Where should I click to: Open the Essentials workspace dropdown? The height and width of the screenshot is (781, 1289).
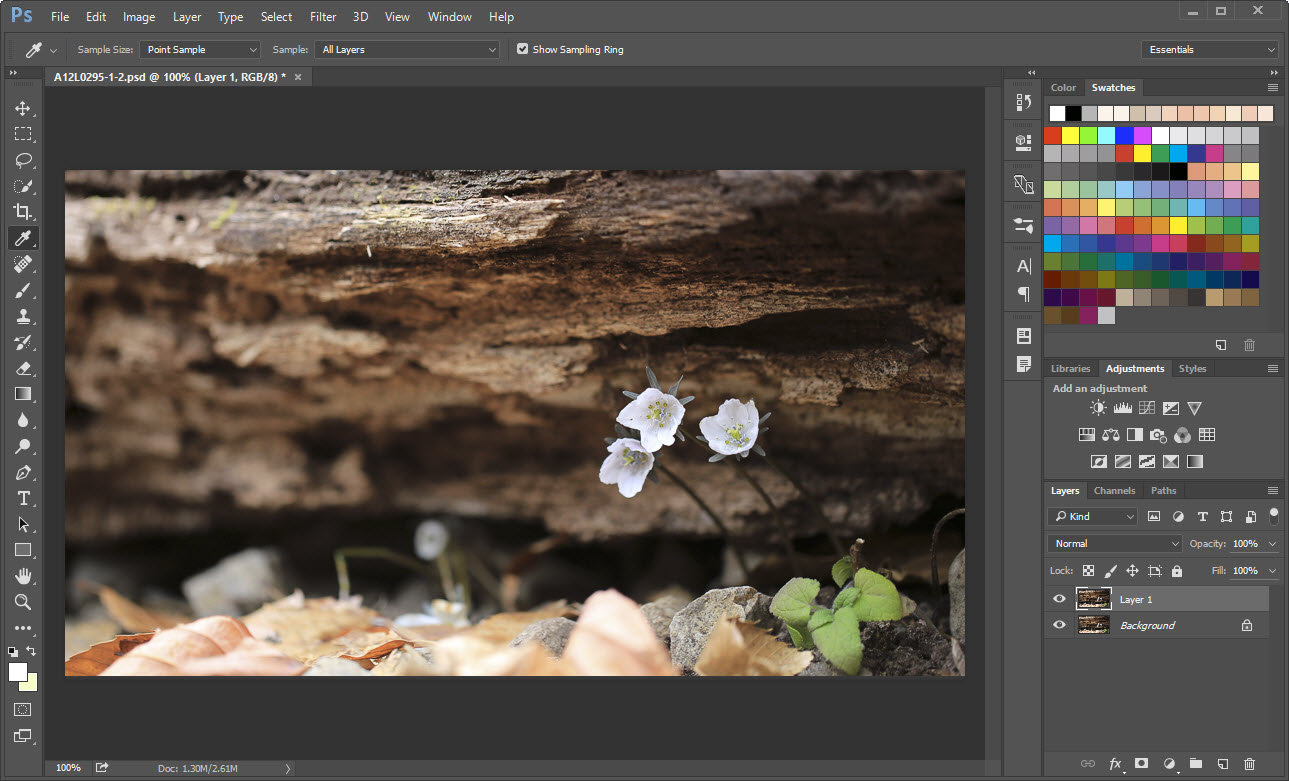click(1210, 49)
